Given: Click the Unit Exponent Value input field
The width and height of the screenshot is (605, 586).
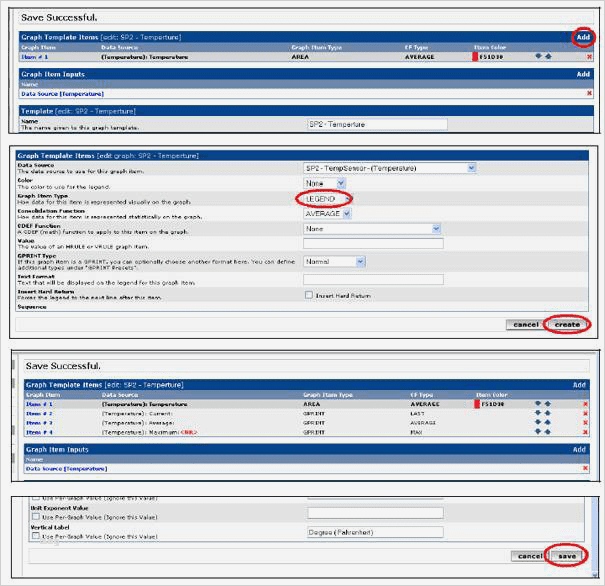Looking at the screenshot, I should (x=375, y=513).
